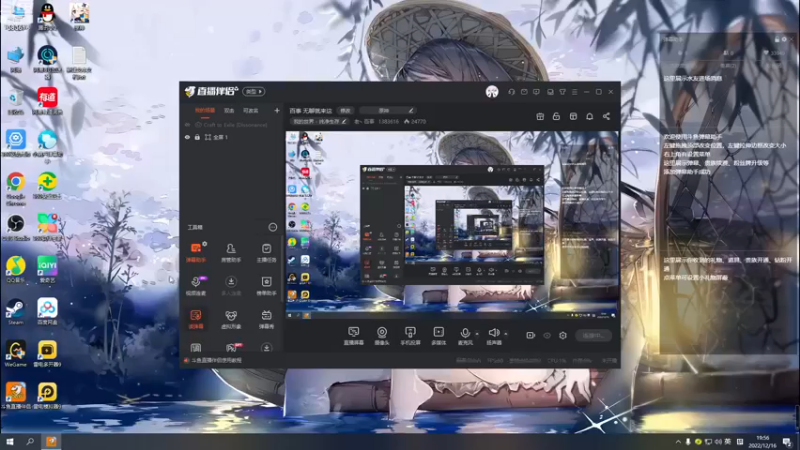This screenshot has height=450, width=800.
Task: Open taskbar search magnifier
Action: (30, 442)
